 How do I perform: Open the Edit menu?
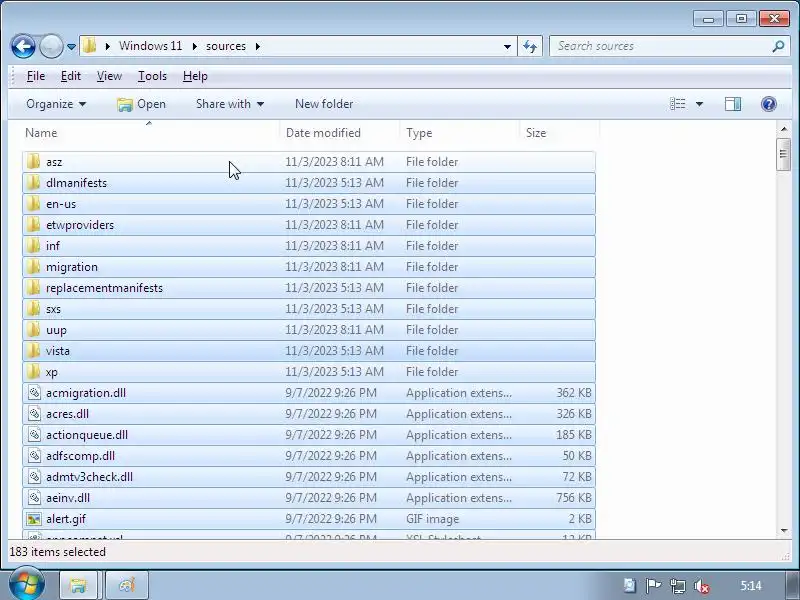70,76
